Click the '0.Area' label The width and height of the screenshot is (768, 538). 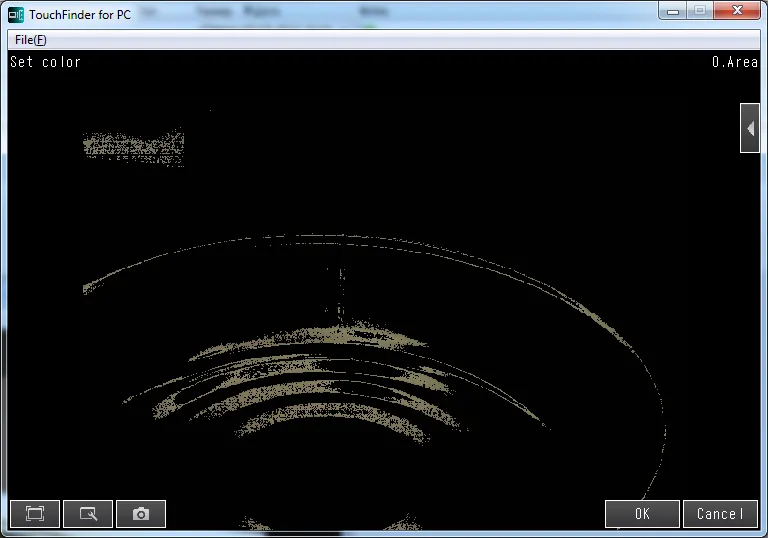tap(734, 62)
